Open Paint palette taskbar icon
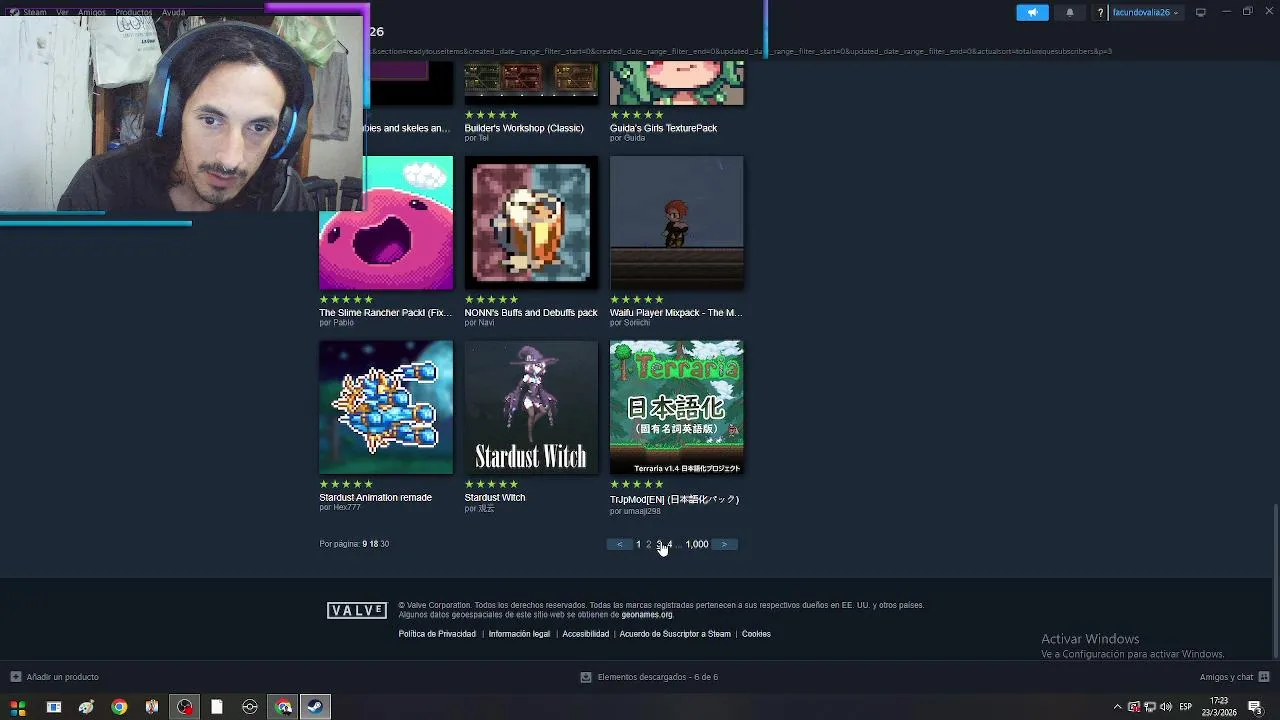The image size is (1280, 720). pos(86,707)
